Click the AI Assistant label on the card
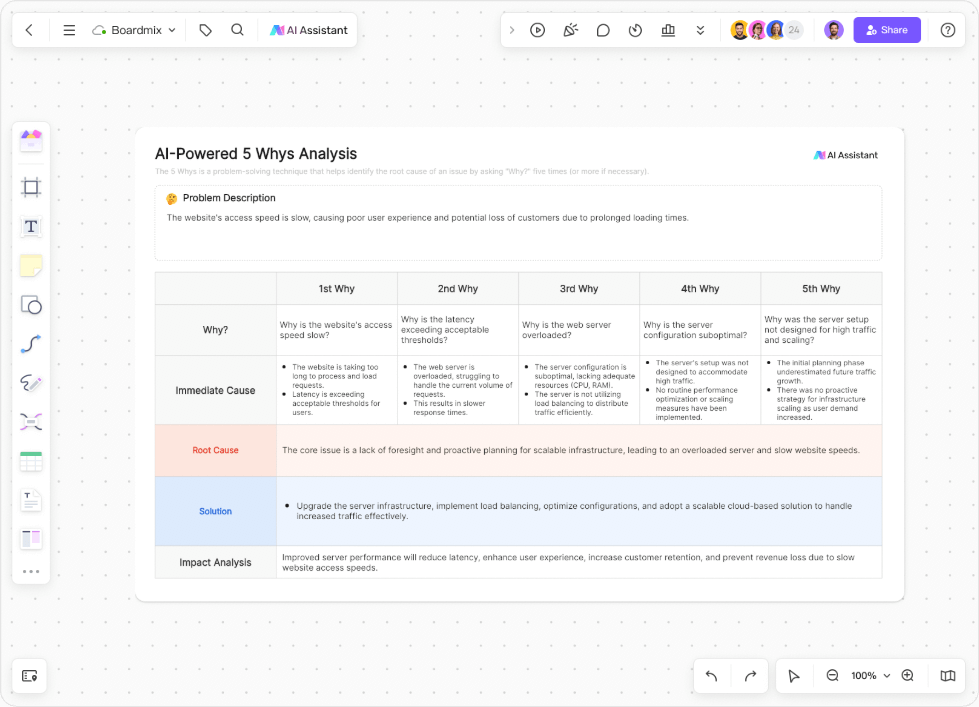Image resolution: width=979 pixels, height=707 pixels. [845, 155]
